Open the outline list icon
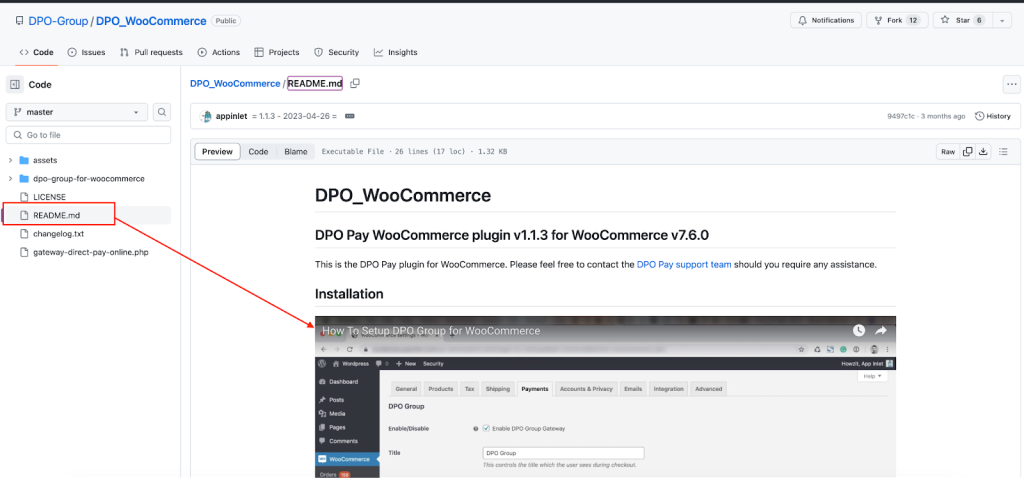The width and height of the screenshot is (1024, 478). 1004,151
